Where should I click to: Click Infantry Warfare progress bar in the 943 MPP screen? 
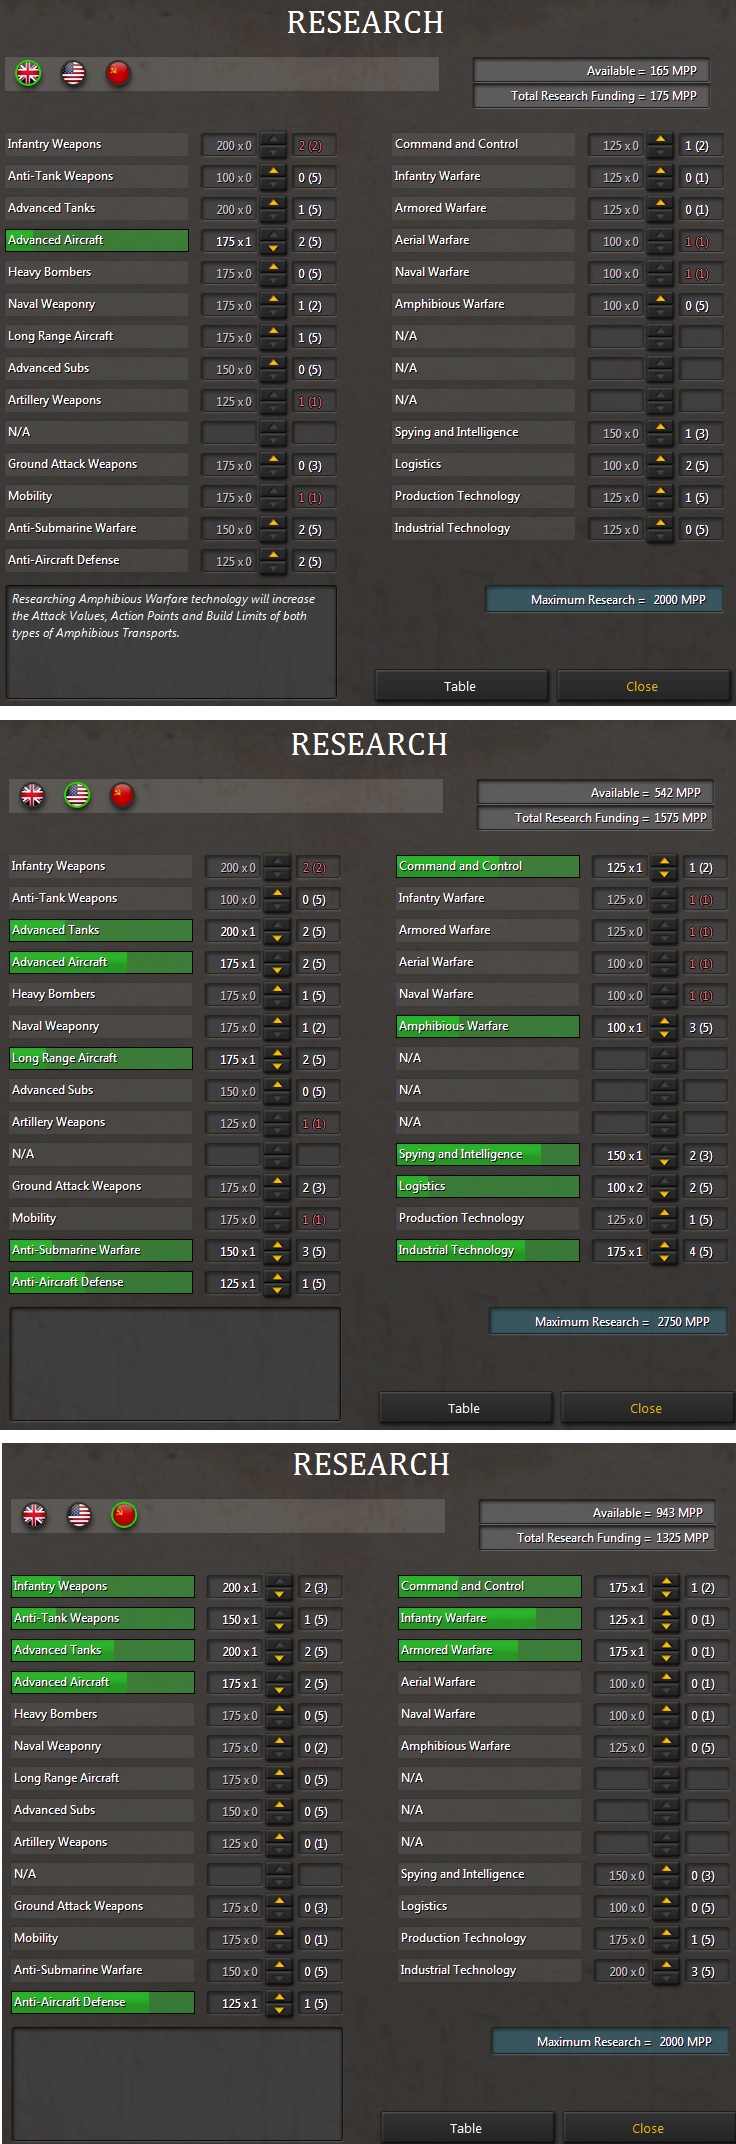pyautogui.click(x=490, y=1618)
